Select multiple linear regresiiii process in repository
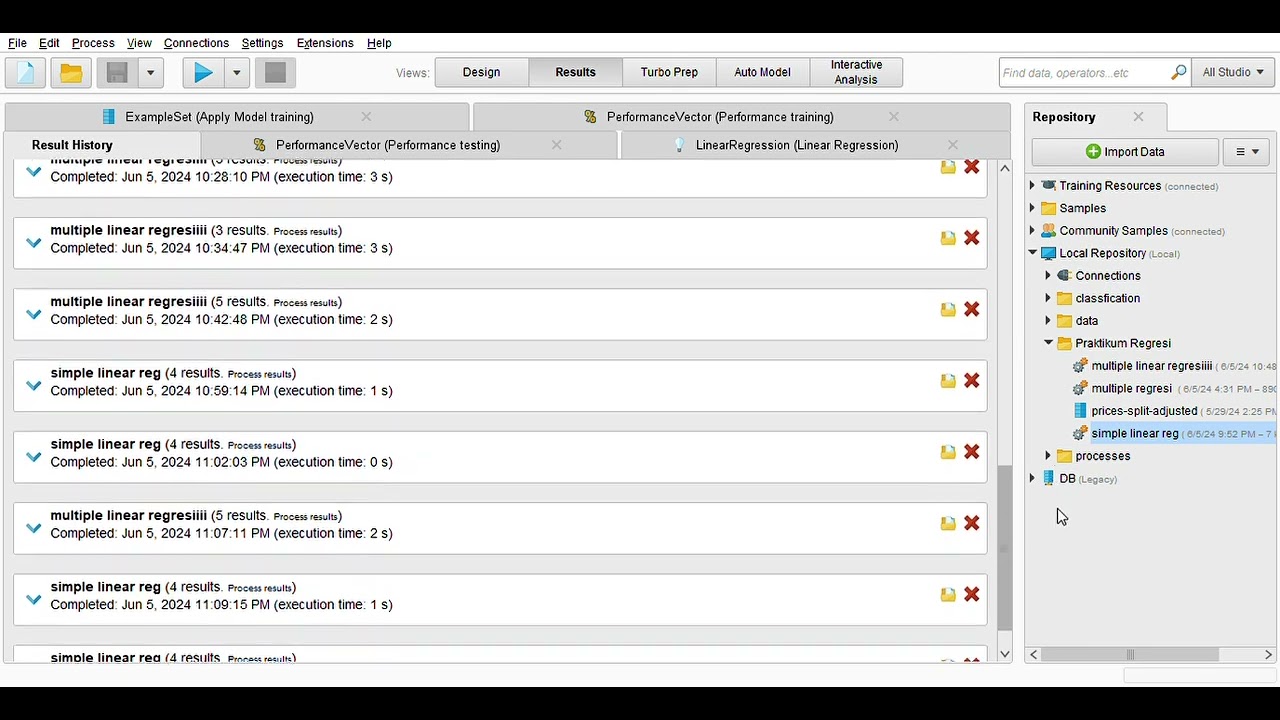 click(x=1151, y=366)
